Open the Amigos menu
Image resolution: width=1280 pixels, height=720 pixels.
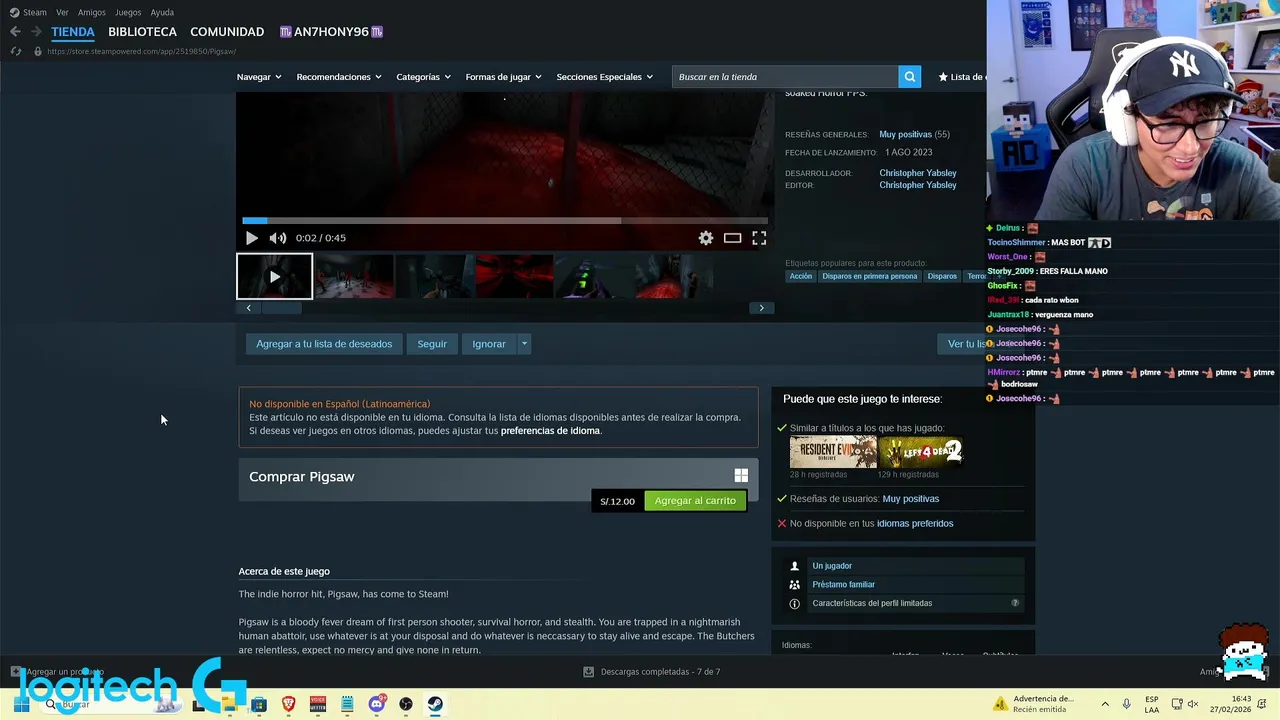pyautogui.click(x=92, y=12)
